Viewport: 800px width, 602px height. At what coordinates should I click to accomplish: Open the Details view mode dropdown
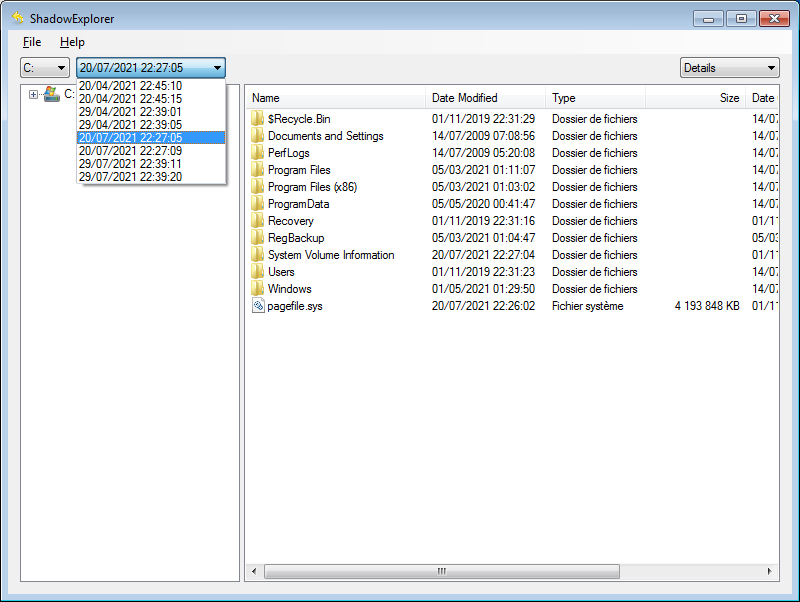pos(730,67)
